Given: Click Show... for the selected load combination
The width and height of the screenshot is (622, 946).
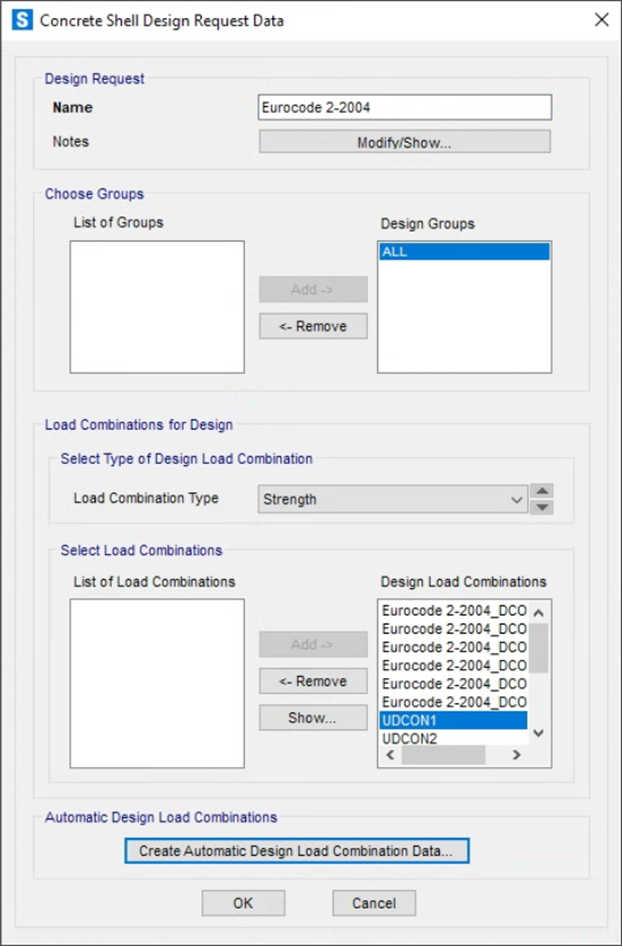Looking at the screenshot, I should point(313,717).
